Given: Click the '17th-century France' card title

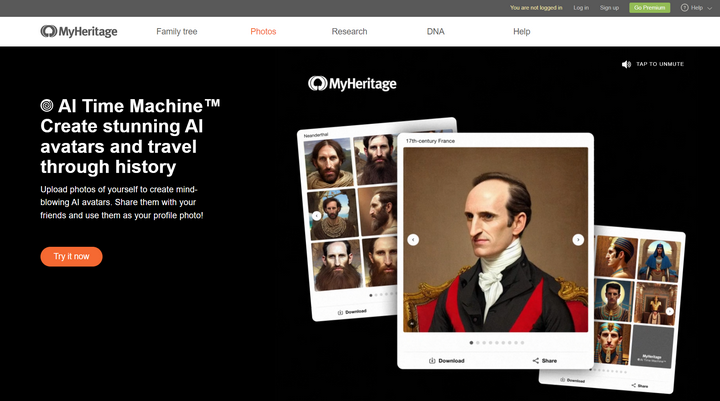Looking at the screenshot, I should tap(430, 141).
